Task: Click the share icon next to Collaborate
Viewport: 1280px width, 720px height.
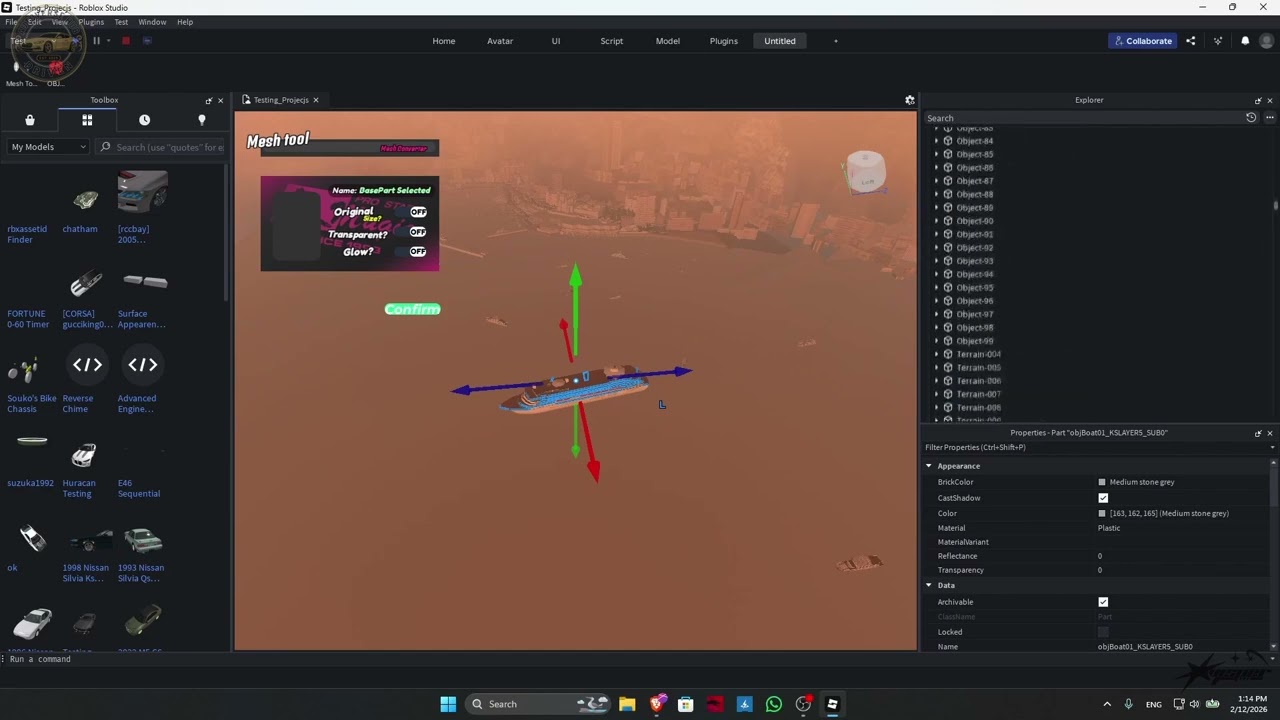Action: (1190, 41)
